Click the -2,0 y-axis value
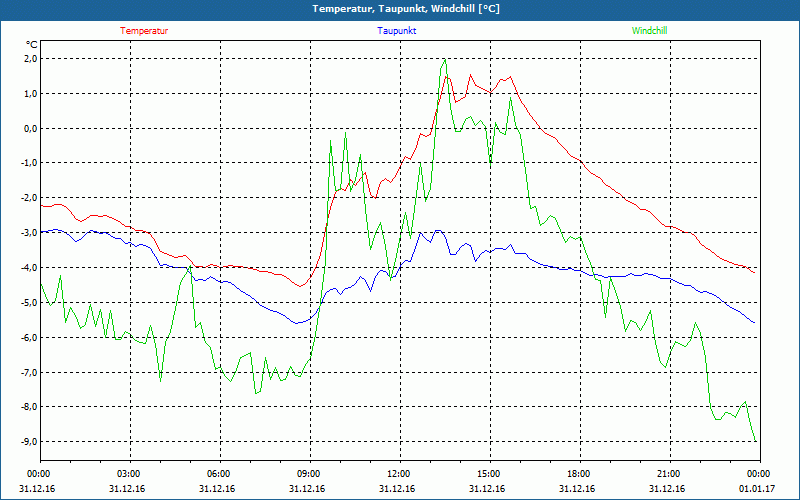Viewport: 800px width, 500px height. 29,198
